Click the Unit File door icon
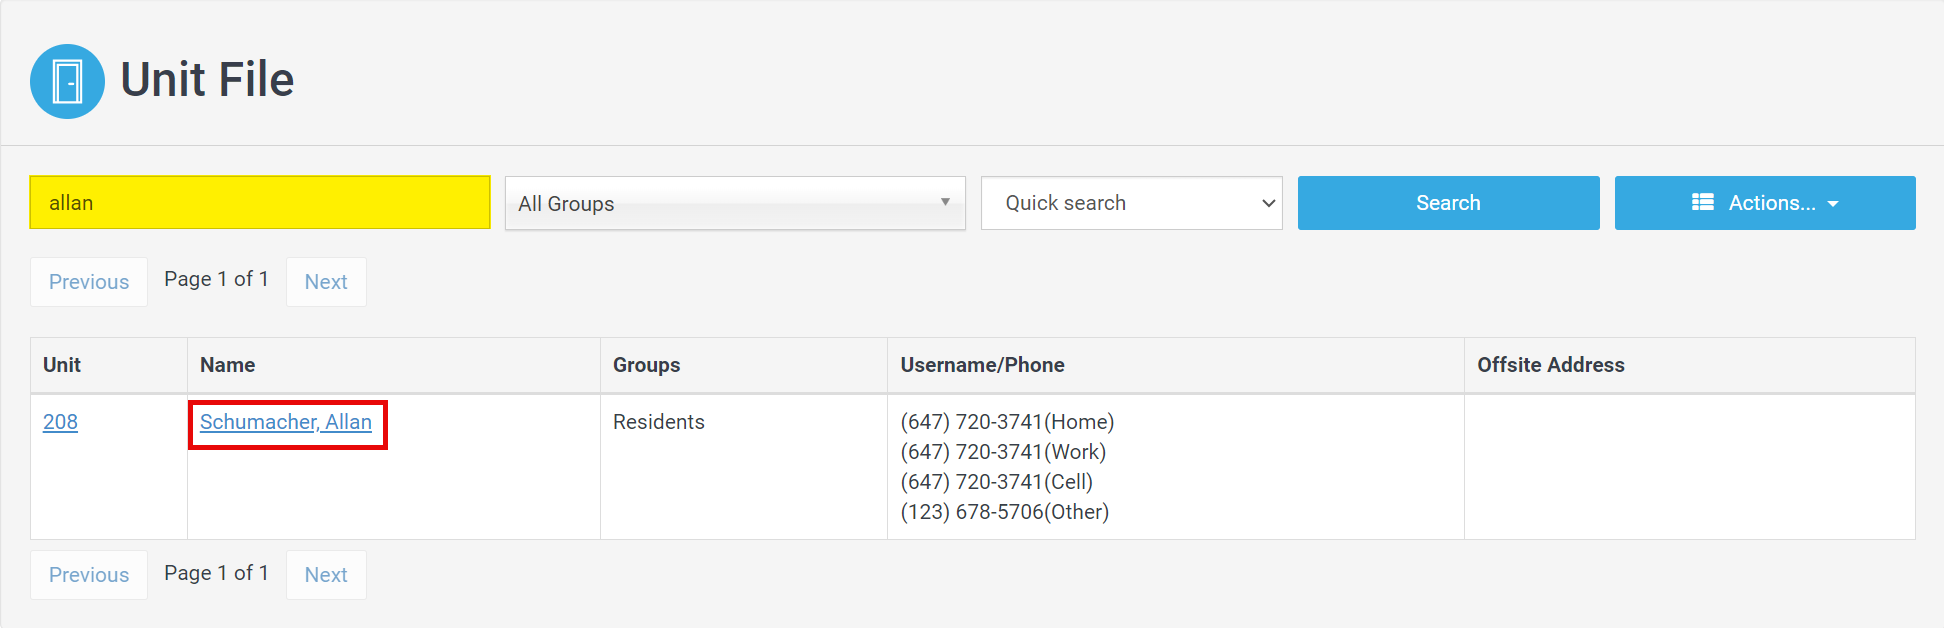Screen dimensions: 1944x628 click(67, 81)
